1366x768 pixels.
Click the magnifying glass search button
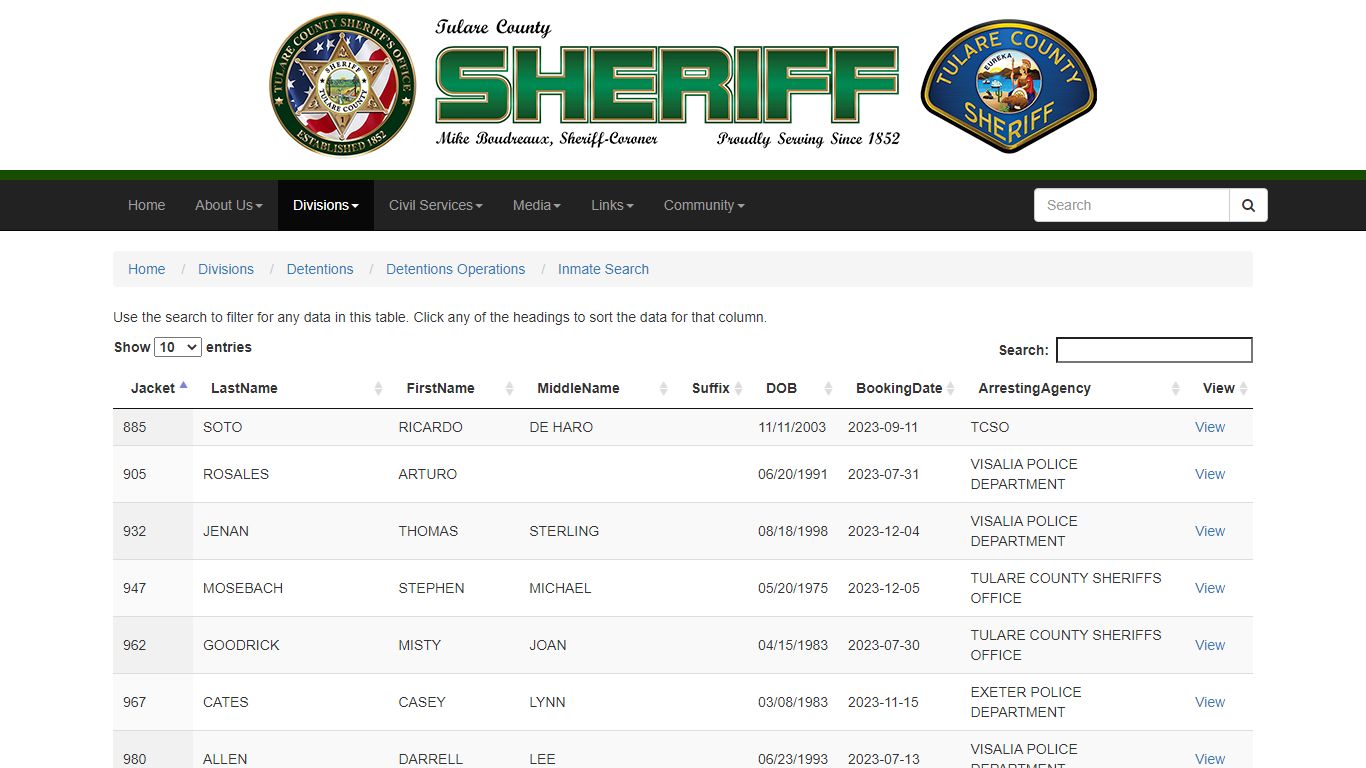[1248, 205]
